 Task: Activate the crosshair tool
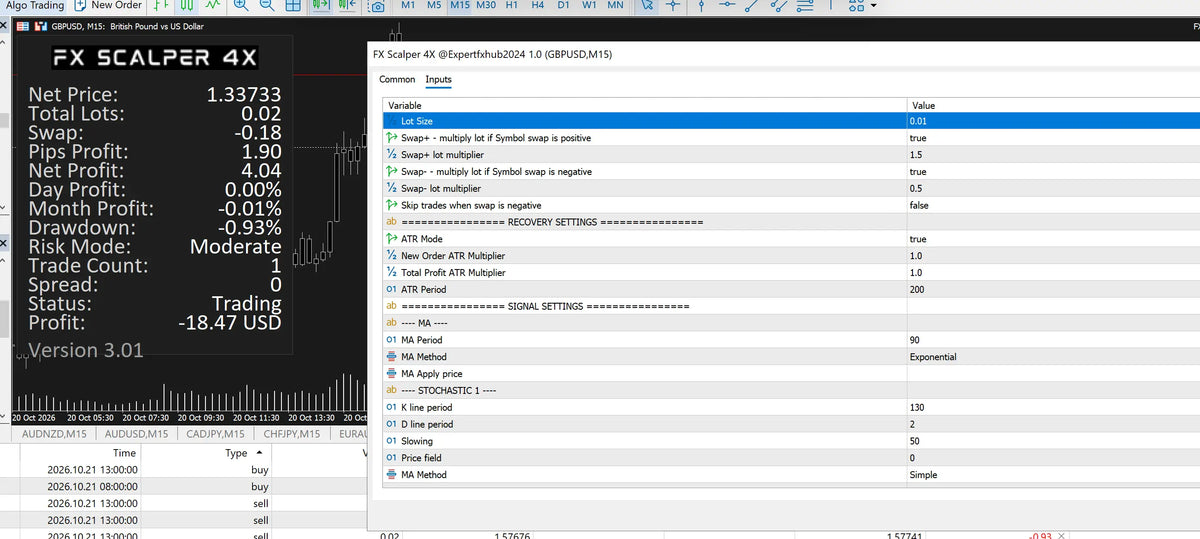click(x=672, y=6)
